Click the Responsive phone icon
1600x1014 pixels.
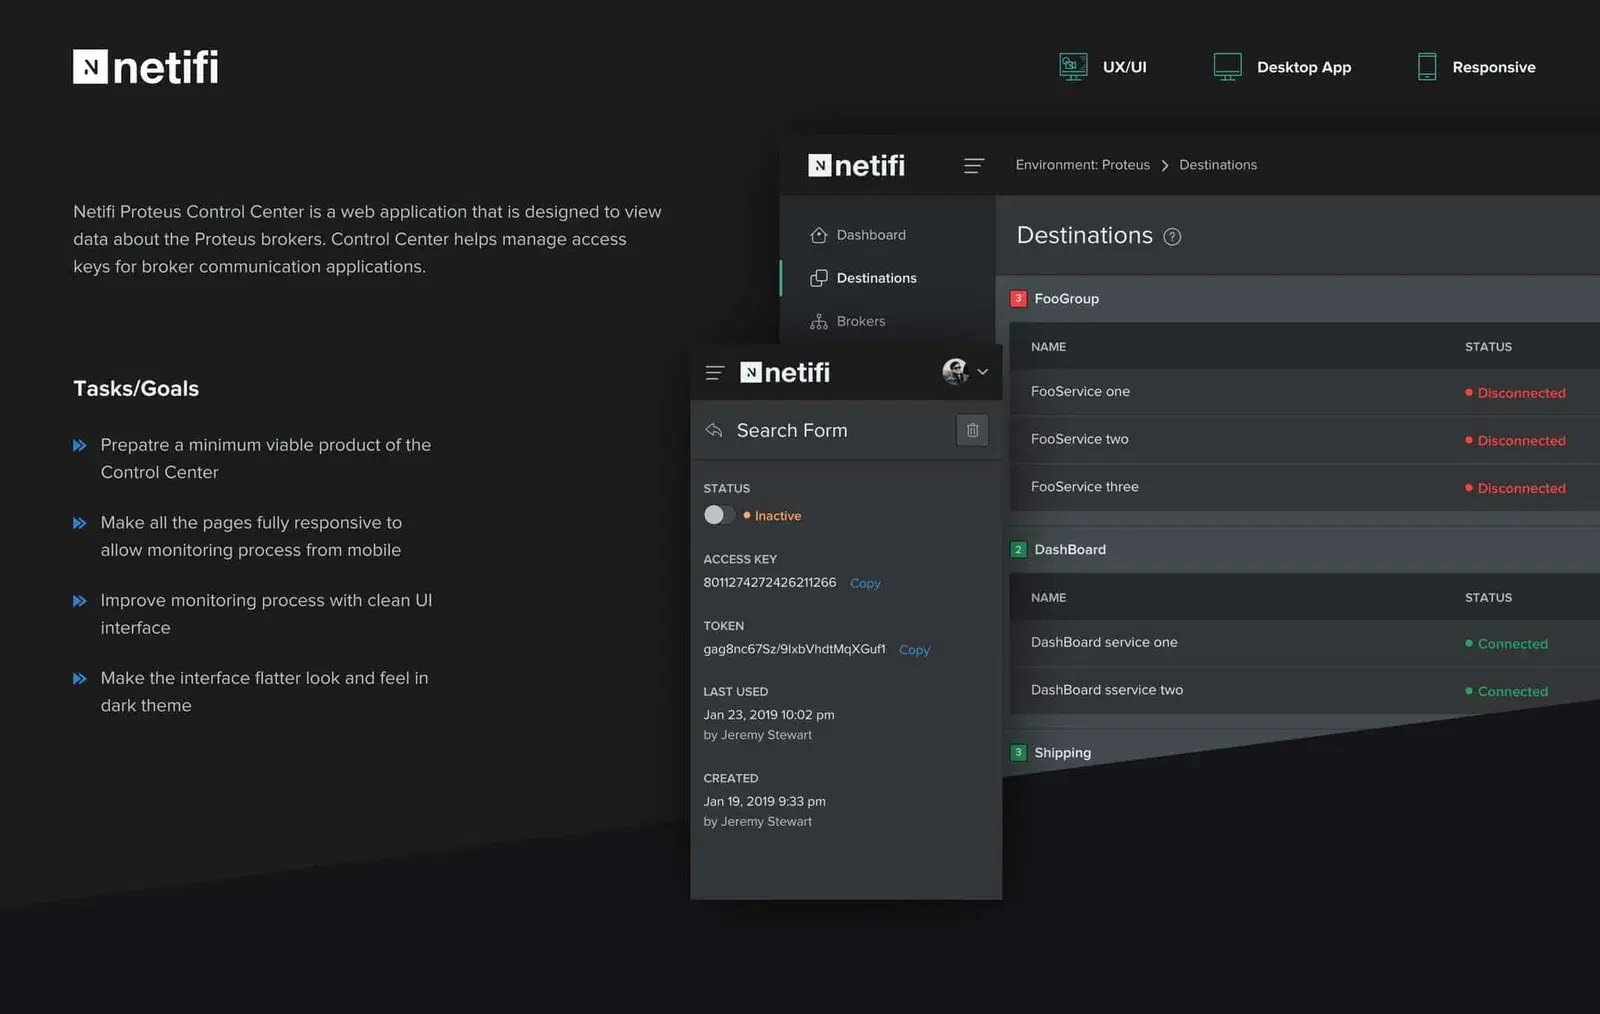click(x=1427, y=67)
